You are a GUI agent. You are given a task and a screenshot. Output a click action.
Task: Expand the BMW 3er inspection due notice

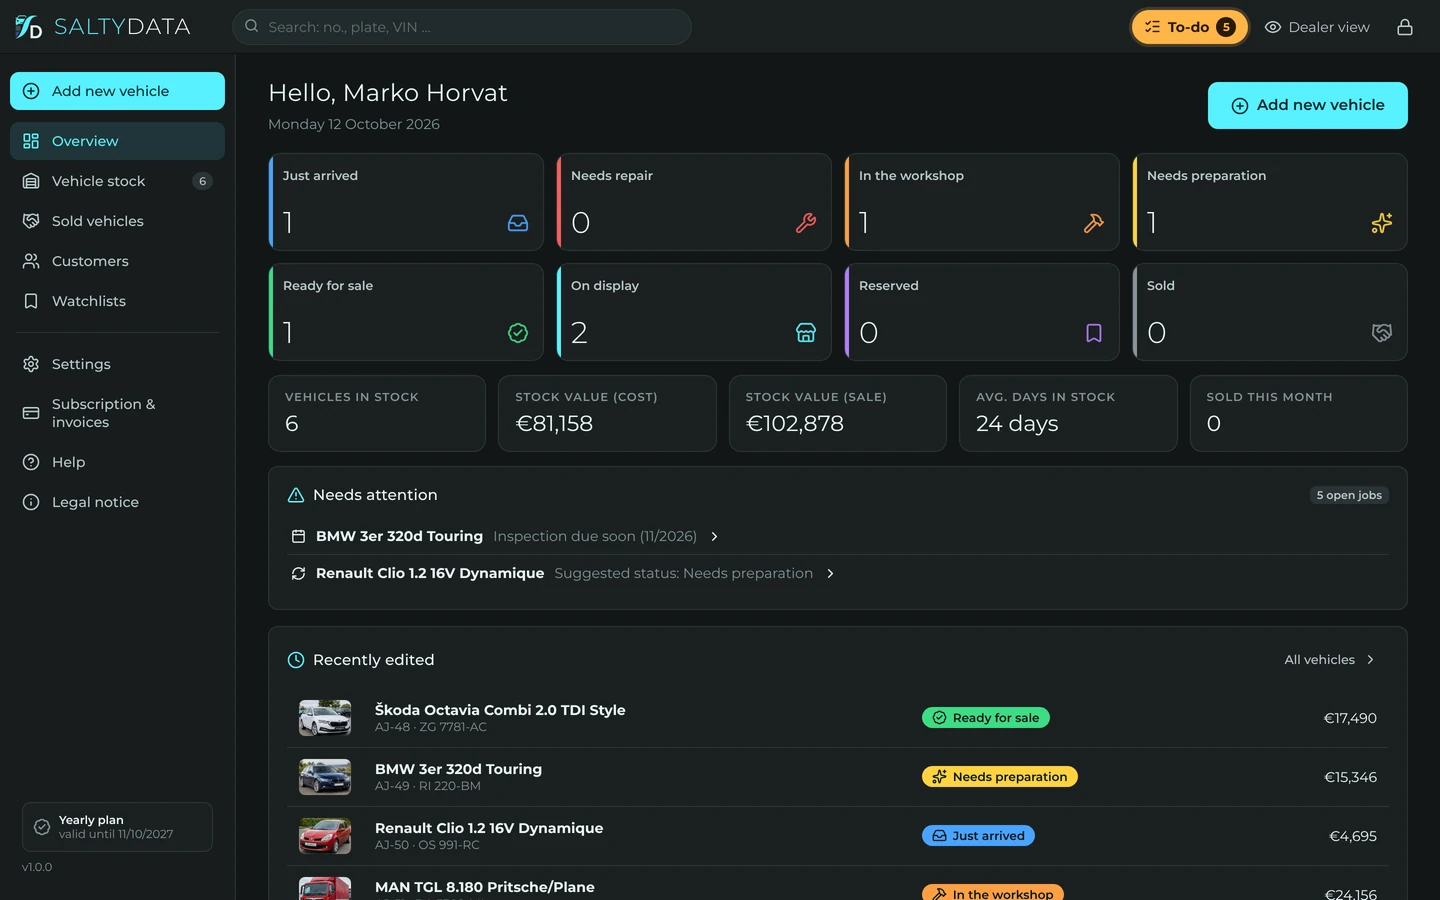pos(505,536)
